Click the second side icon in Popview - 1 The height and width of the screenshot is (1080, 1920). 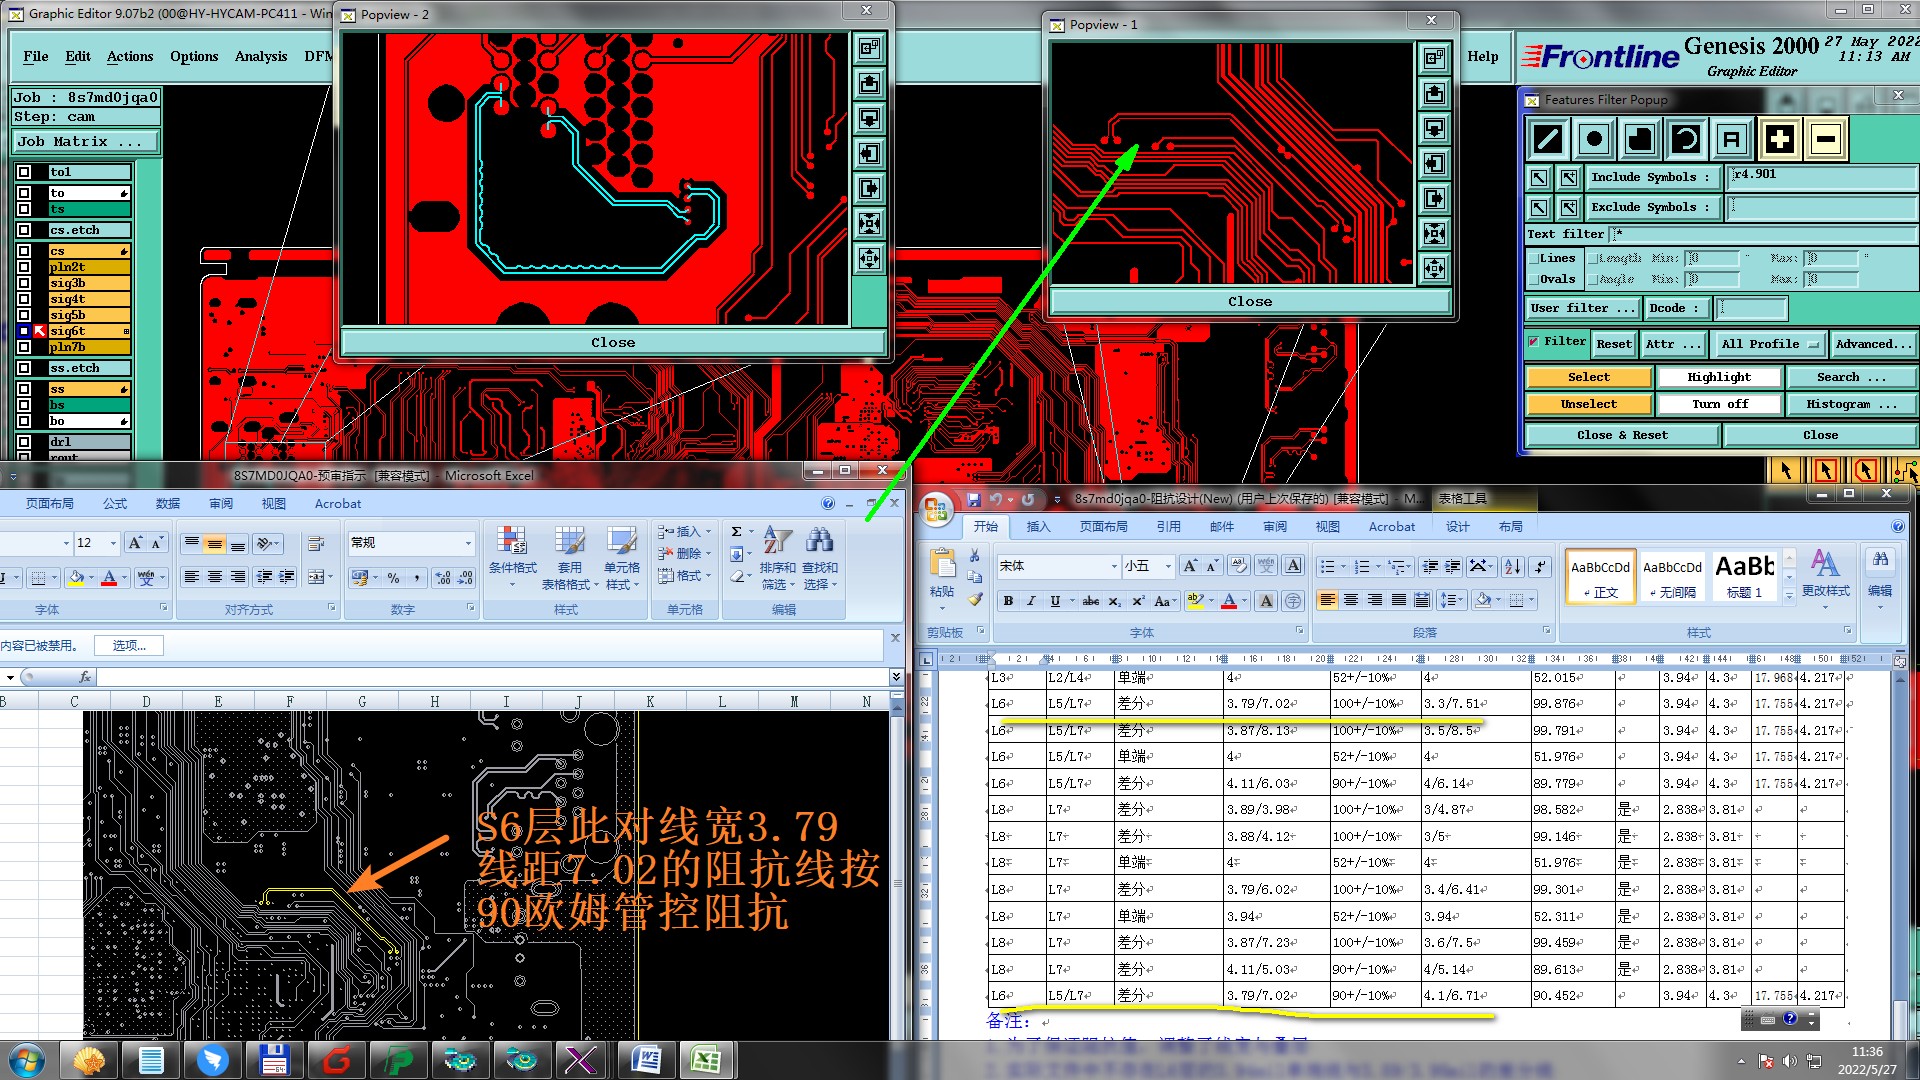tap(1434, 94)
